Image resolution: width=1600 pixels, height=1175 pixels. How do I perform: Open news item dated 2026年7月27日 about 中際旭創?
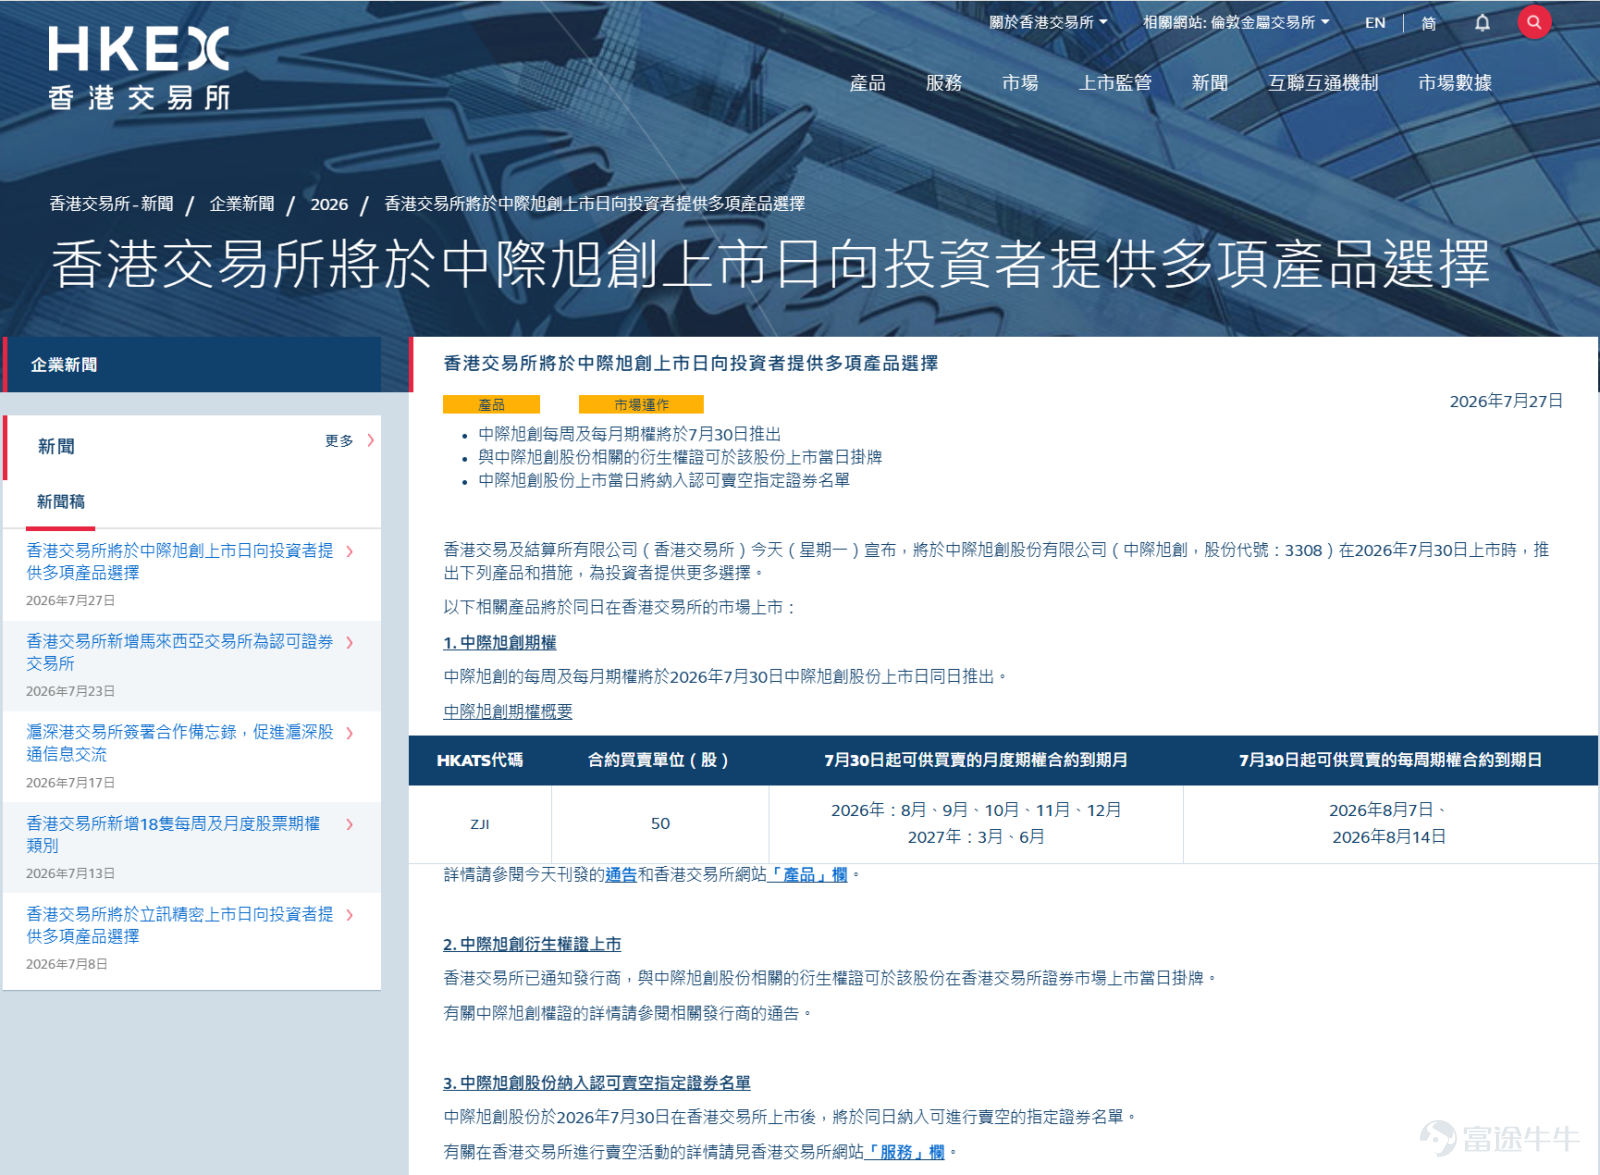(x=180, y=561)
